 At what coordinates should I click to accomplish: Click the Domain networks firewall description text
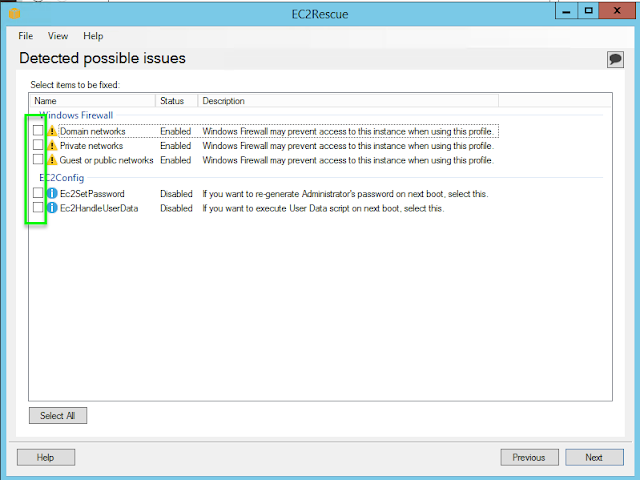[348, 131]
